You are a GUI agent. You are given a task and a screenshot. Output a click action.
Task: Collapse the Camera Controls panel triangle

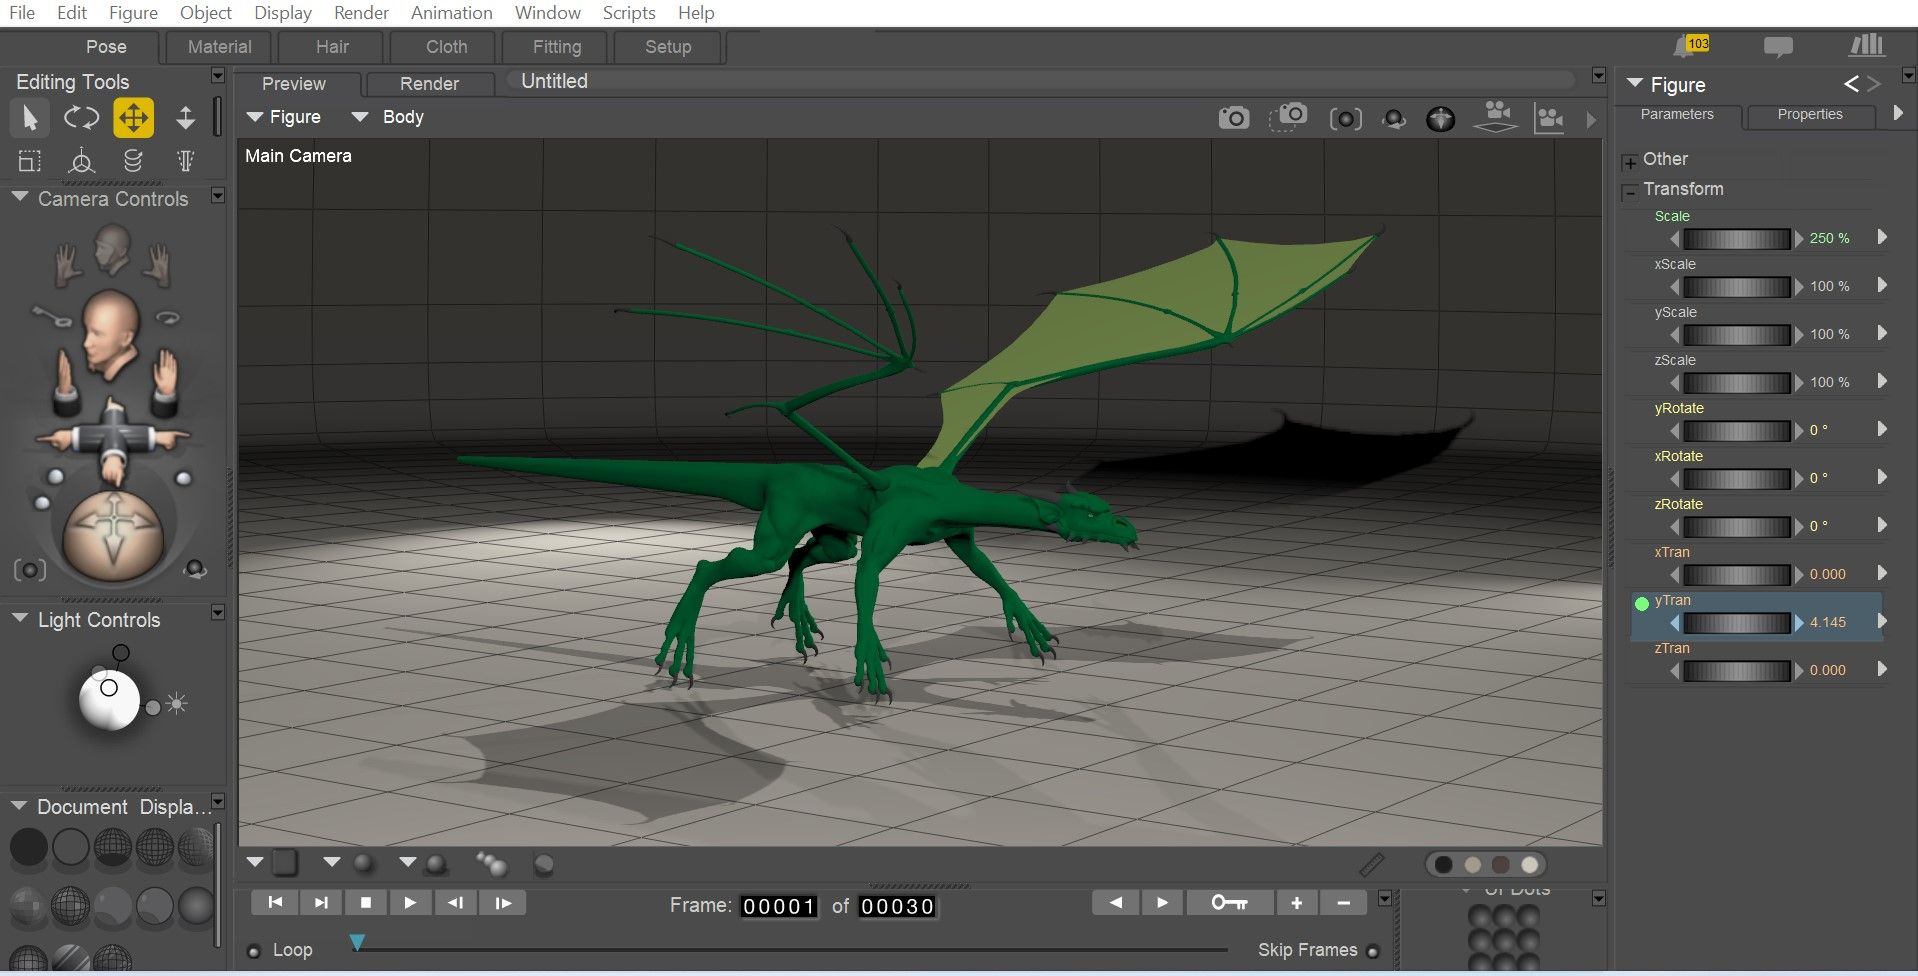(19, 198)
